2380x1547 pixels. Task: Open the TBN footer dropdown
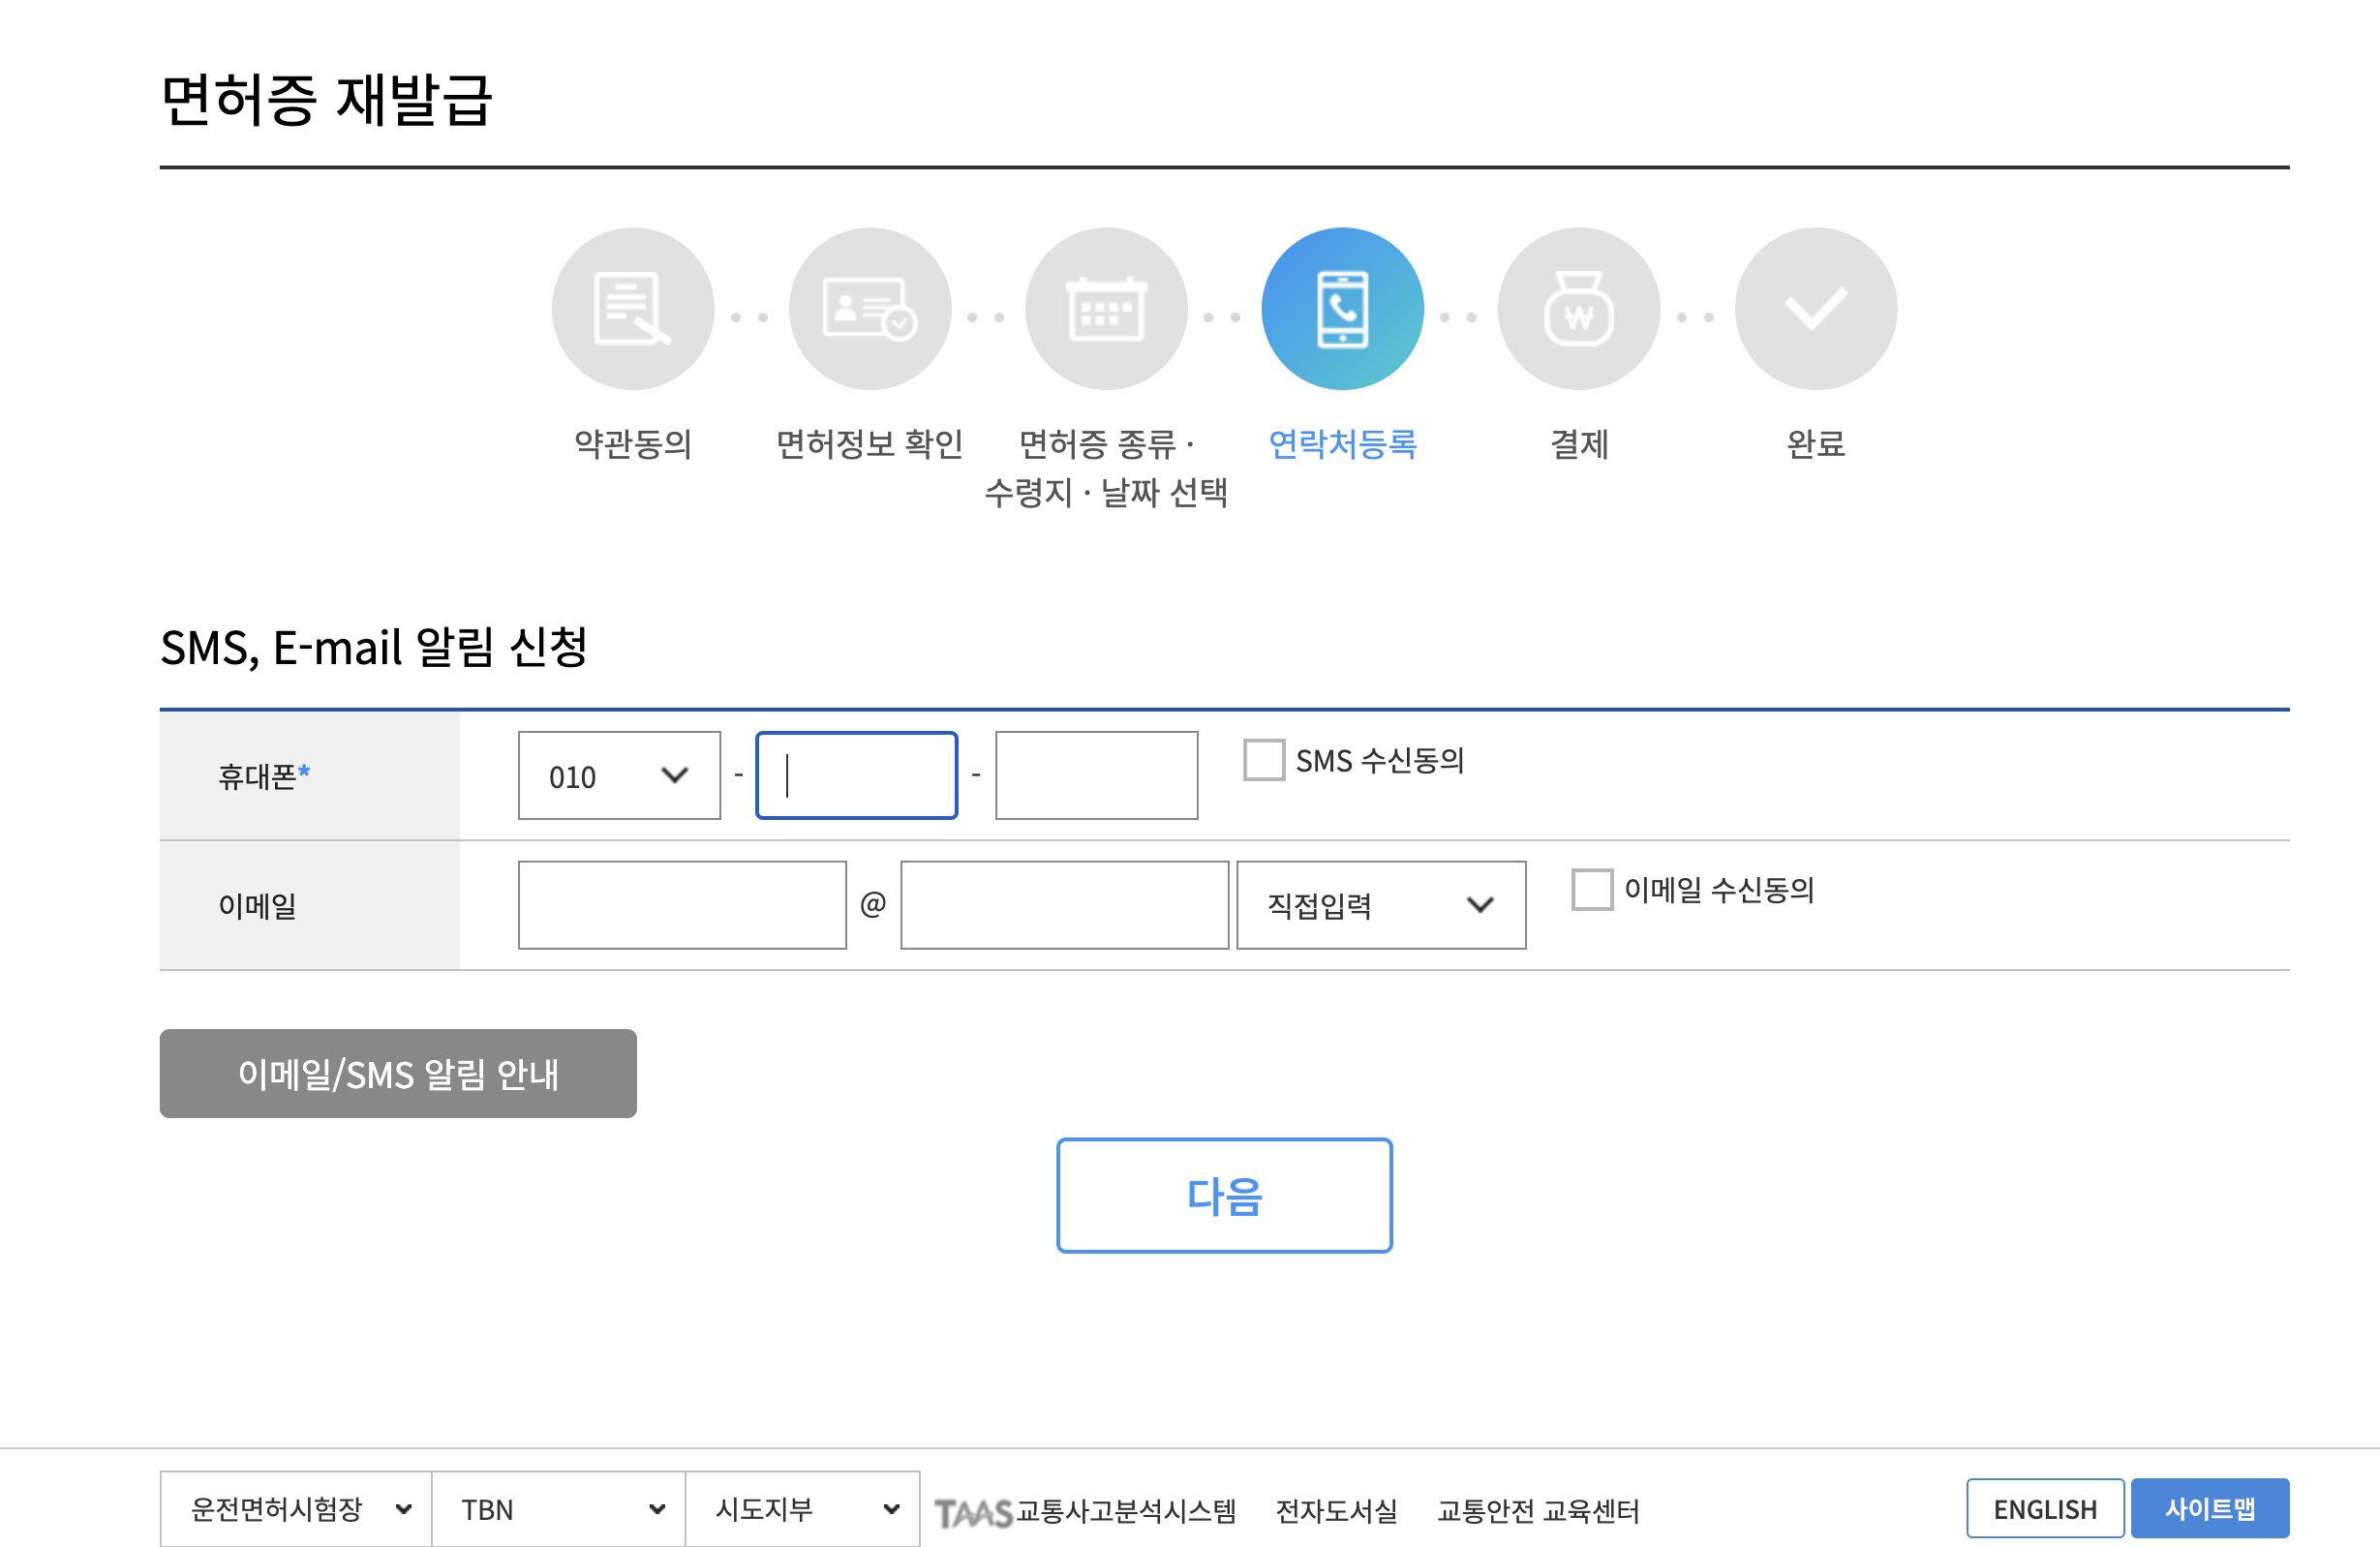[559, 1509]
